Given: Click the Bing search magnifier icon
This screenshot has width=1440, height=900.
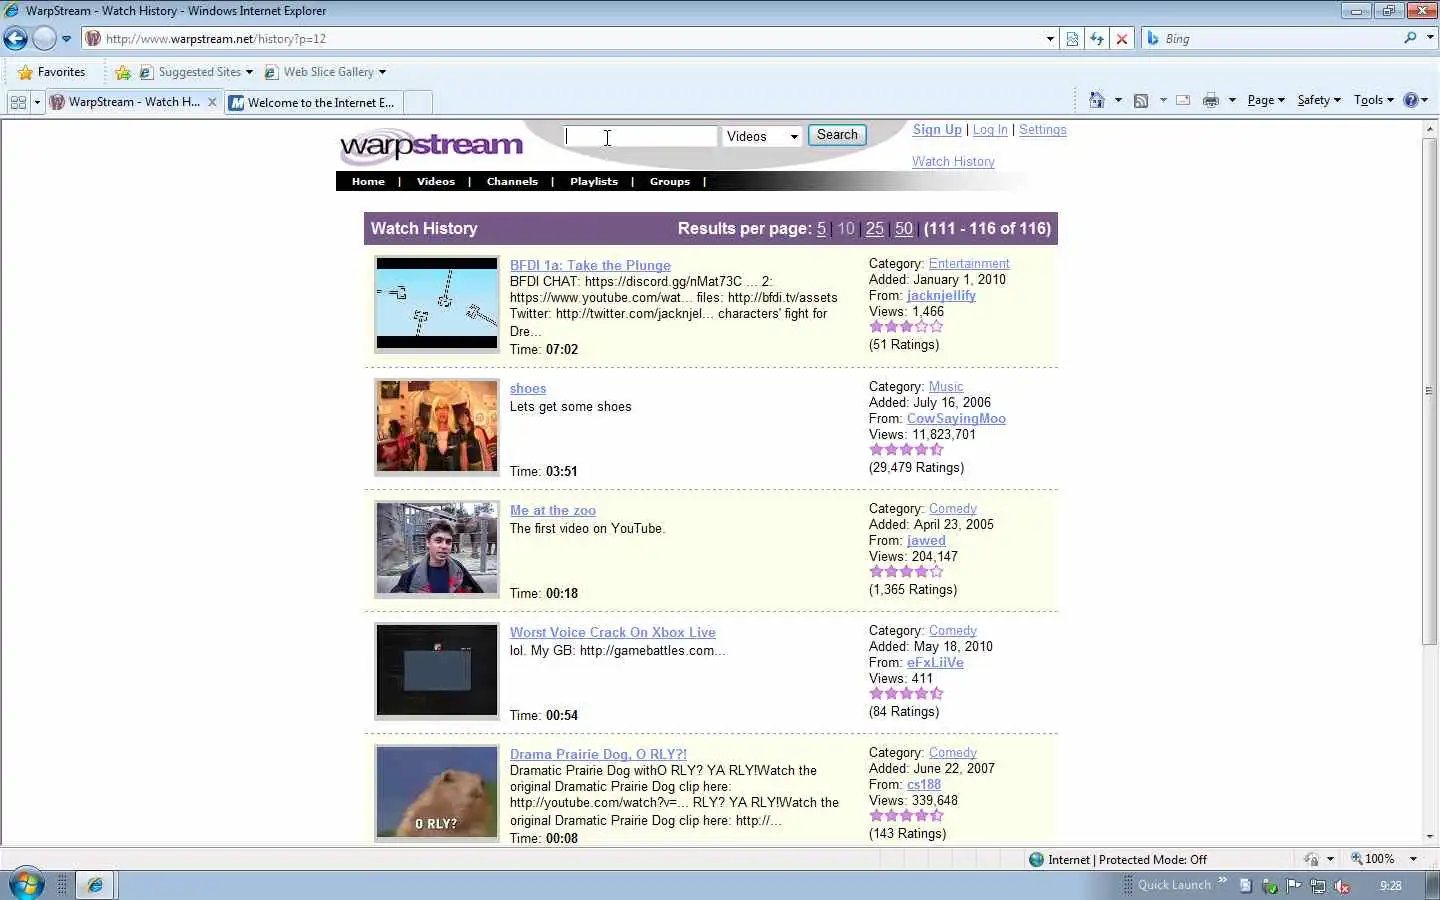Looking at the screenshot, I should [x=1410, y=38].
